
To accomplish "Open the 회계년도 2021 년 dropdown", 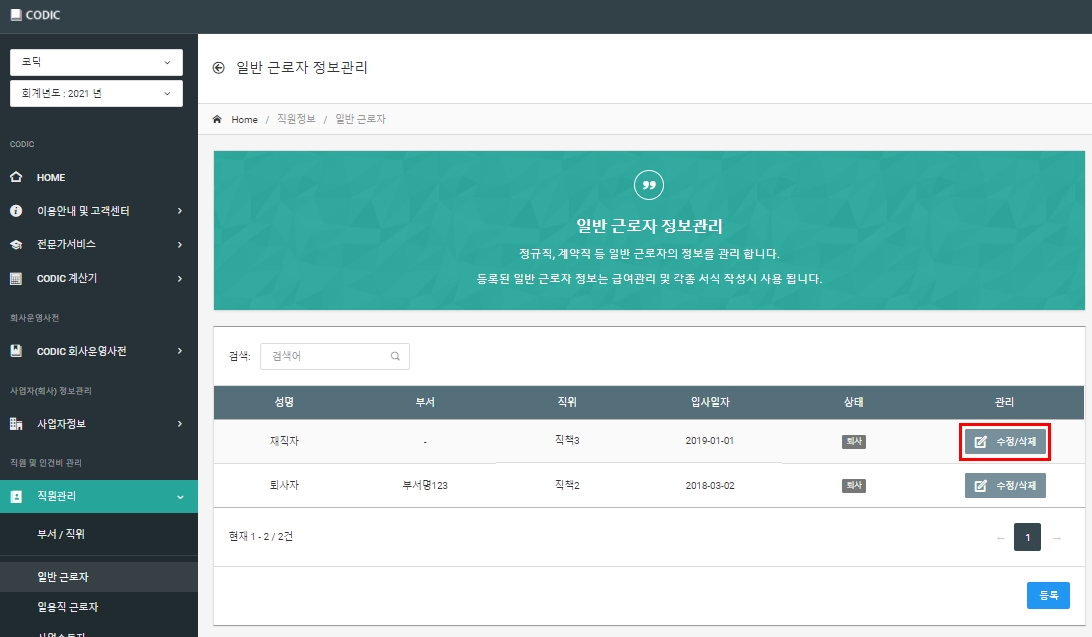I will 96,93.
